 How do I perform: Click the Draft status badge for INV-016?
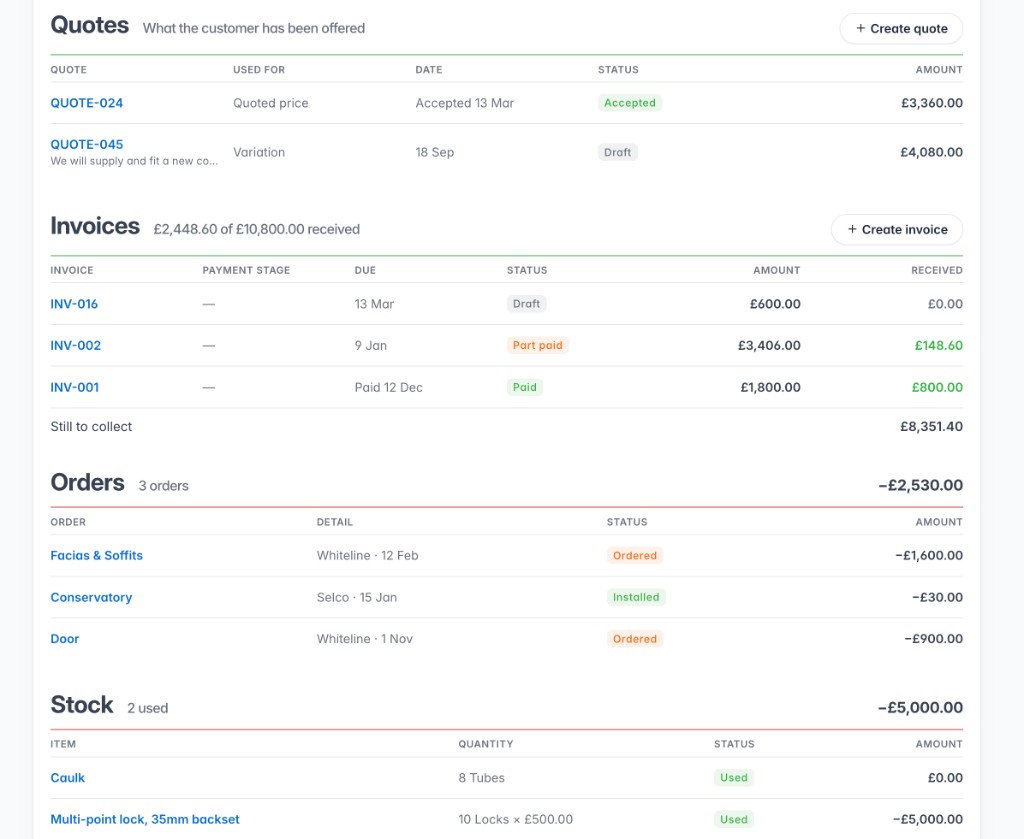click(x=526, y=304)
